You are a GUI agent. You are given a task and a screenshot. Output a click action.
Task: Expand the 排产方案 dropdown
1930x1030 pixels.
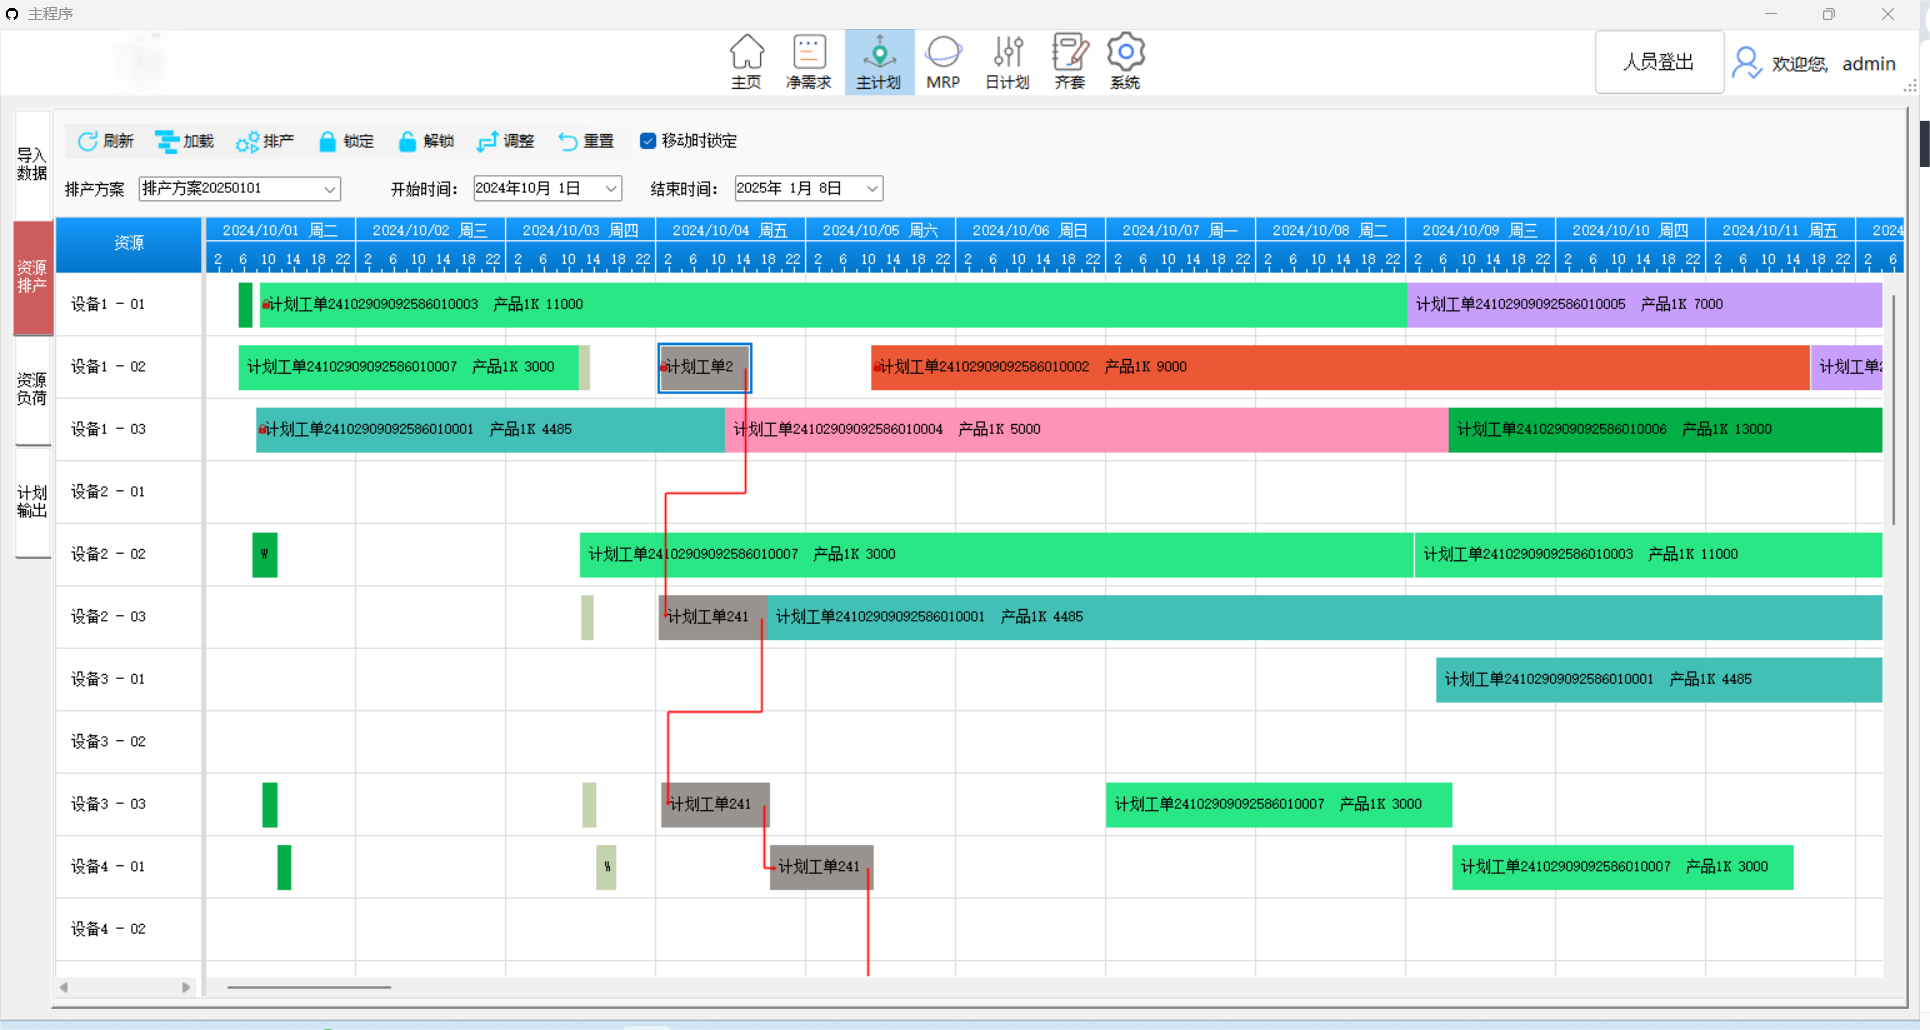(x=329, y=189)
